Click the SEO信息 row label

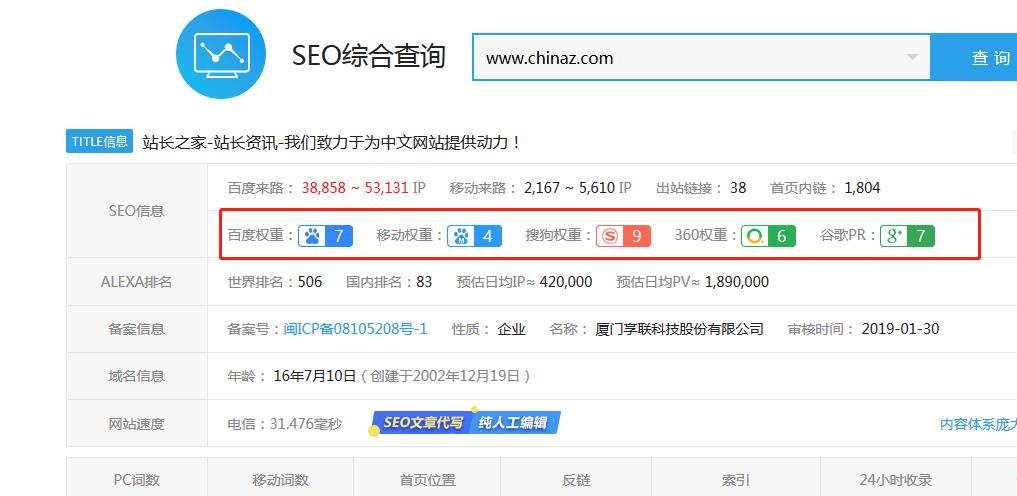point(137,211)
